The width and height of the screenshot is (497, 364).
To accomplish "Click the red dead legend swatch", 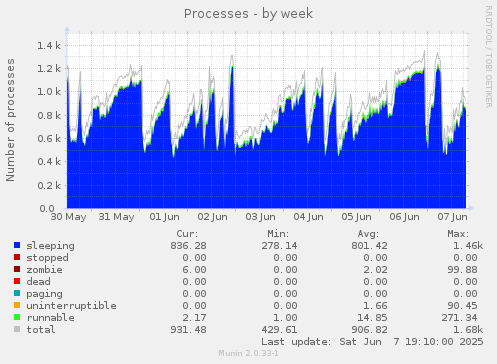I will (x=17, y=281).
